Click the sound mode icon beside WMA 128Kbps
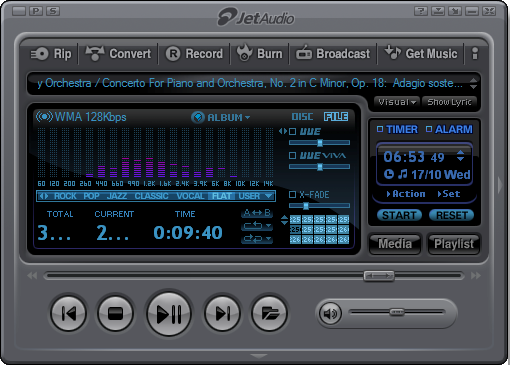 pos(44,117)
